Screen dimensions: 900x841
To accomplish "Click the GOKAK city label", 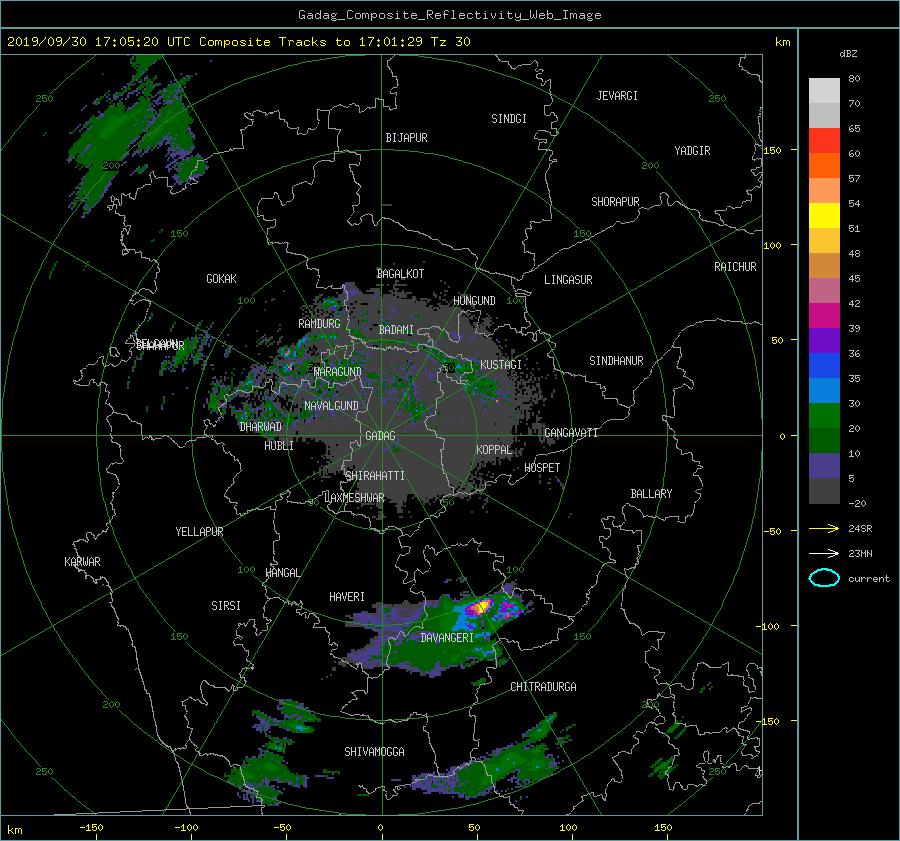I will [221, 279].
